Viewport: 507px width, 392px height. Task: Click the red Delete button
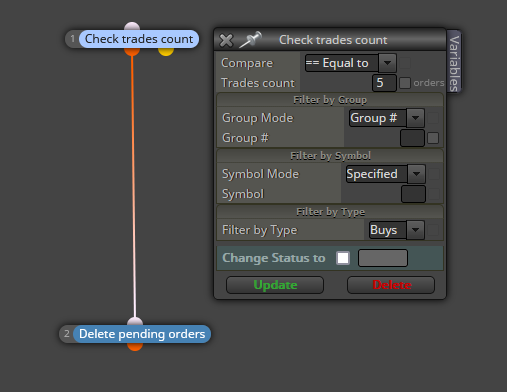click(x=391, y=285)
